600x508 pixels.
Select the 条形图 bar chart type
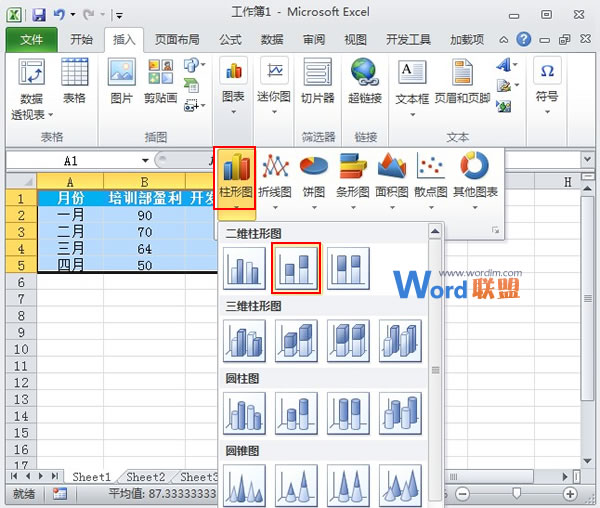[354, 177]
